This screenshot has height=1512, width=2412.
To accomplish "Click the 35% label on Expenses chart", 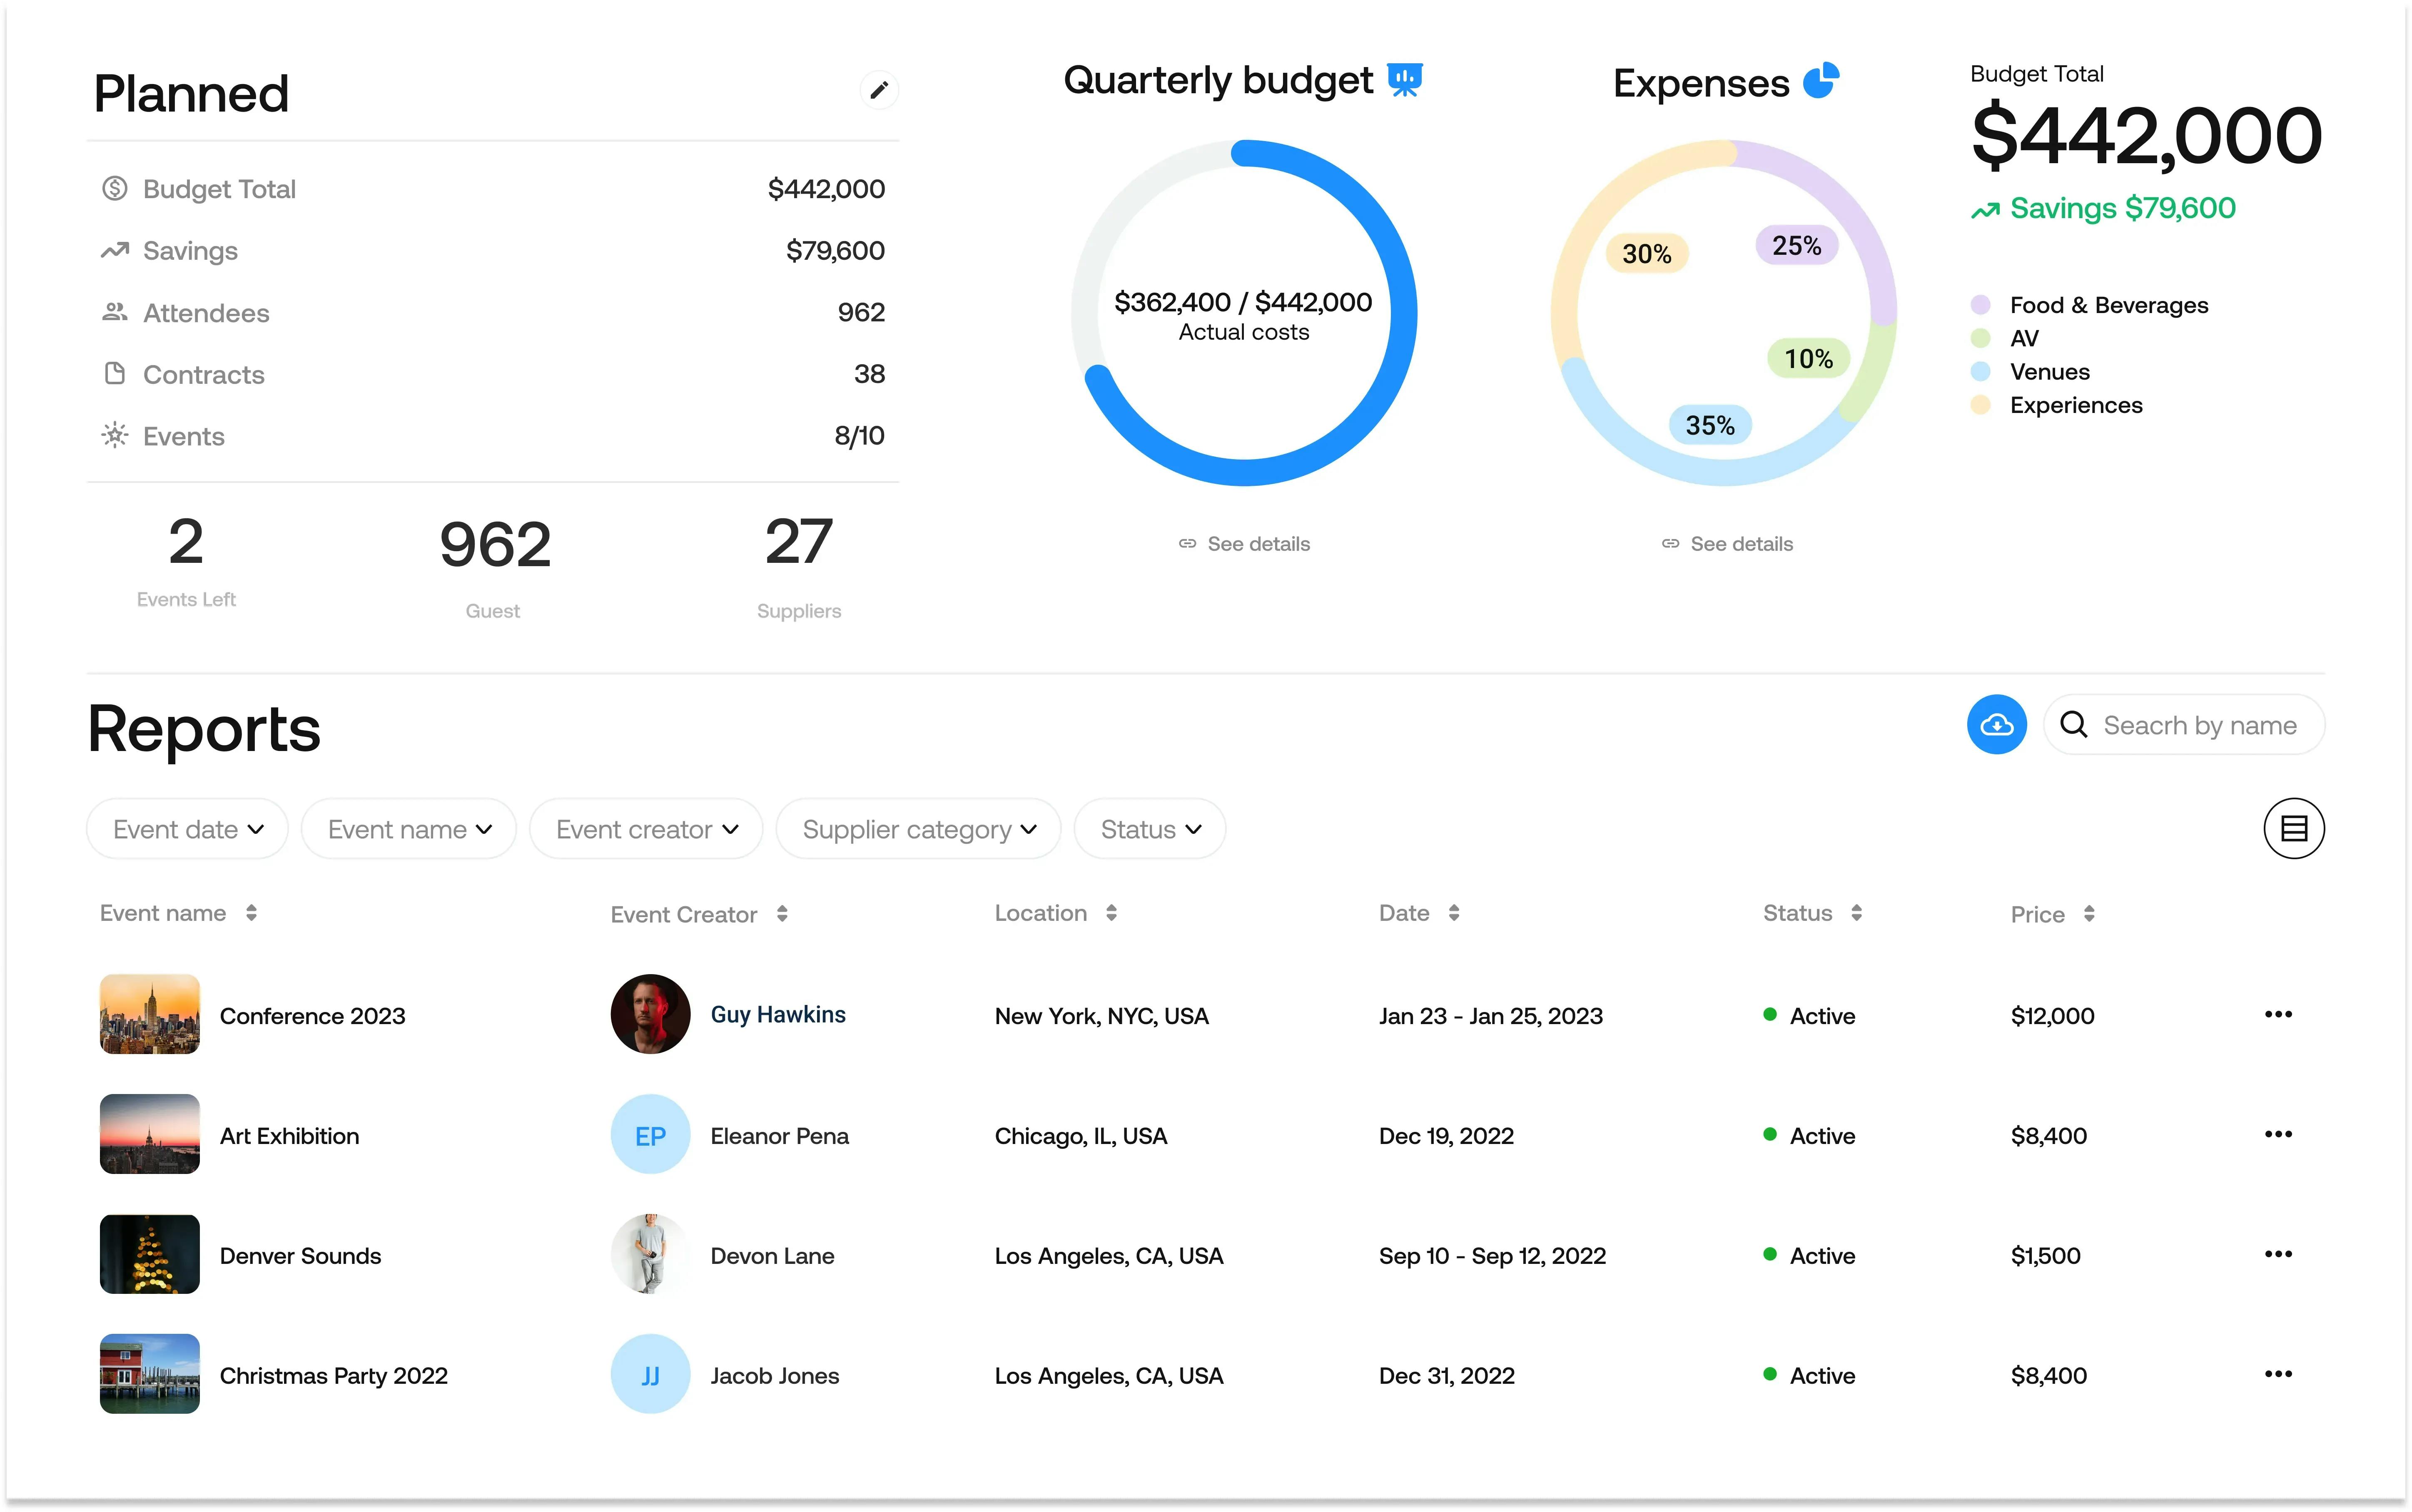I will (x=1710, y=425).
